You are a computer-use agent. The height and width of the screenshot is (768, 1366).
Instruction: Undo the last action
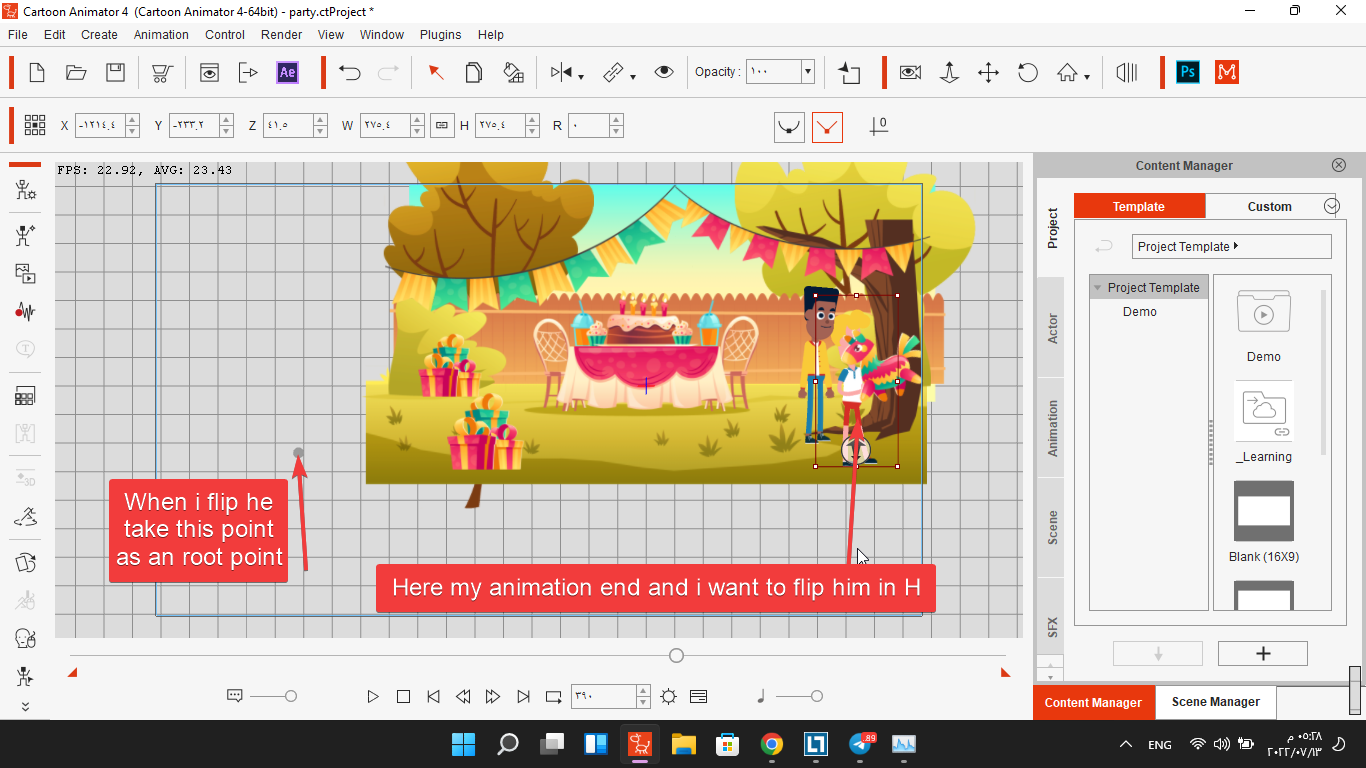click(x=349, y=72)
